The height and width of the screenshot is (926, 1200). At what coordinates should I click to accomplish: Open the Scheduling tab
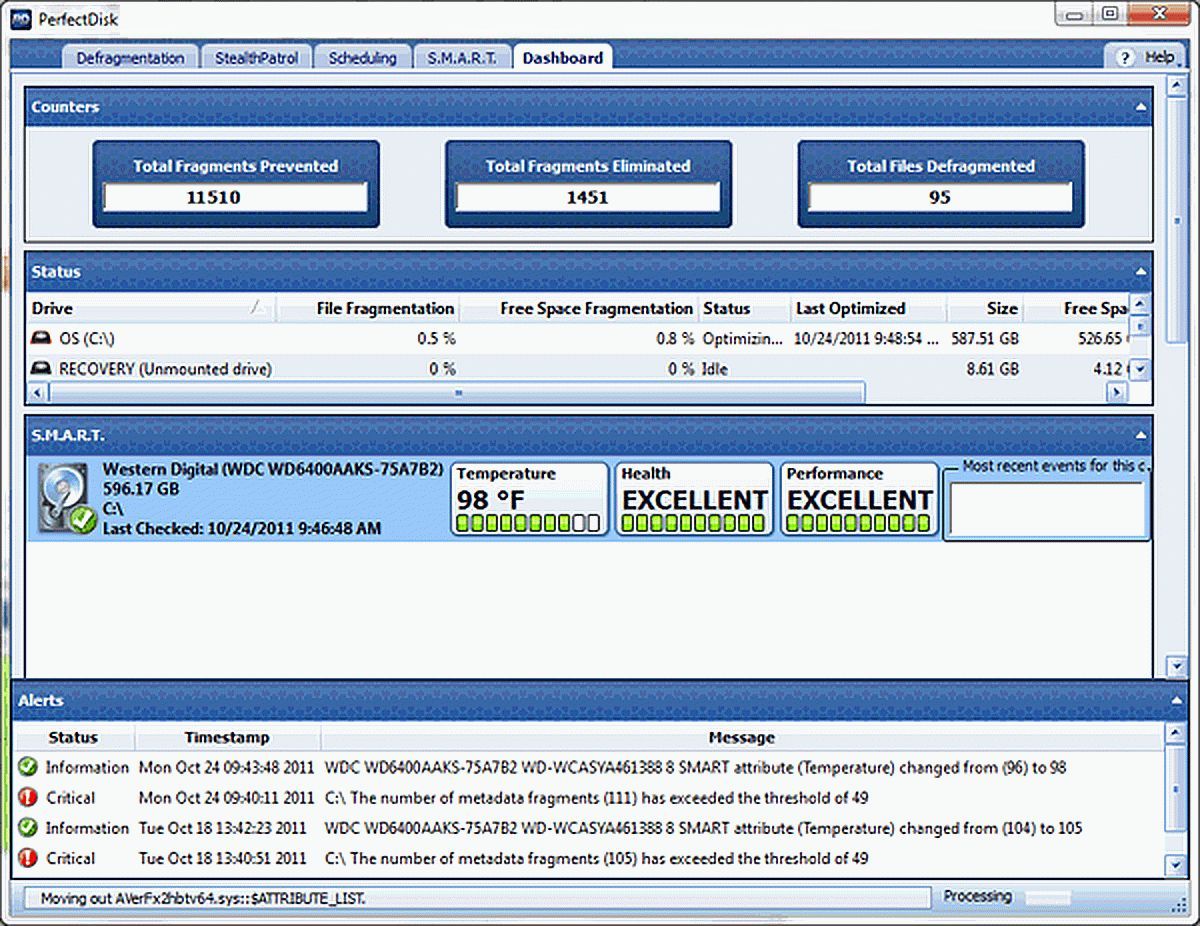click(x=362, y=58)
